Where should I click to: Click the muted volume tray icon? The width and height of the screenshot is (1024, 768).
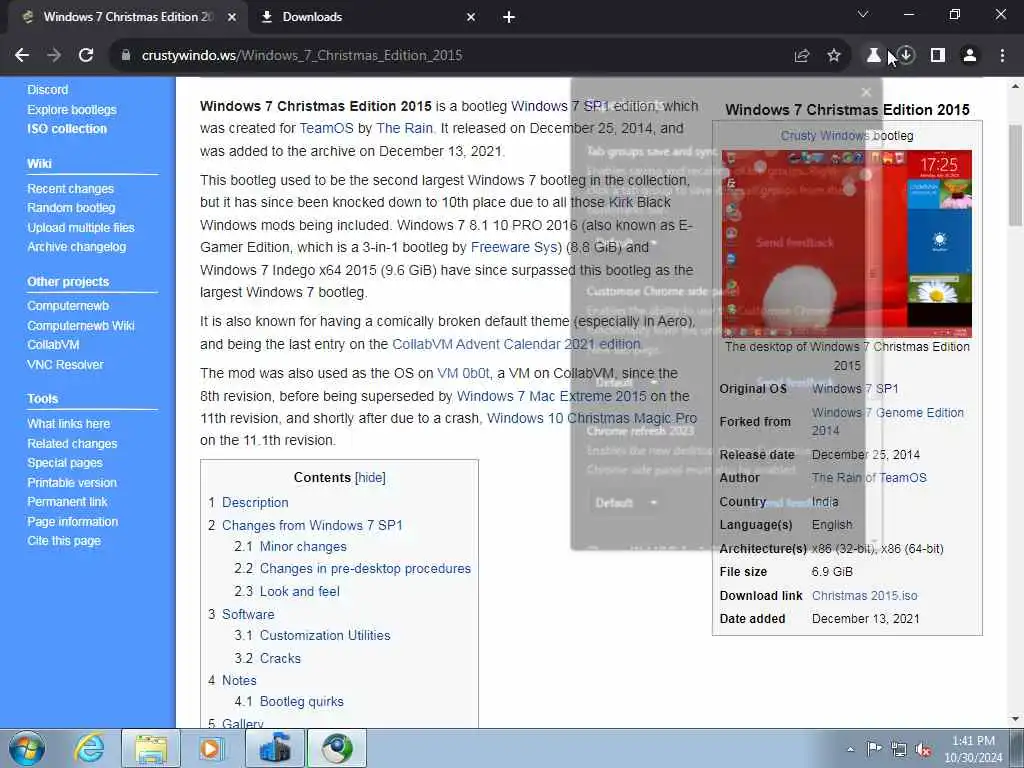point(923,749)
